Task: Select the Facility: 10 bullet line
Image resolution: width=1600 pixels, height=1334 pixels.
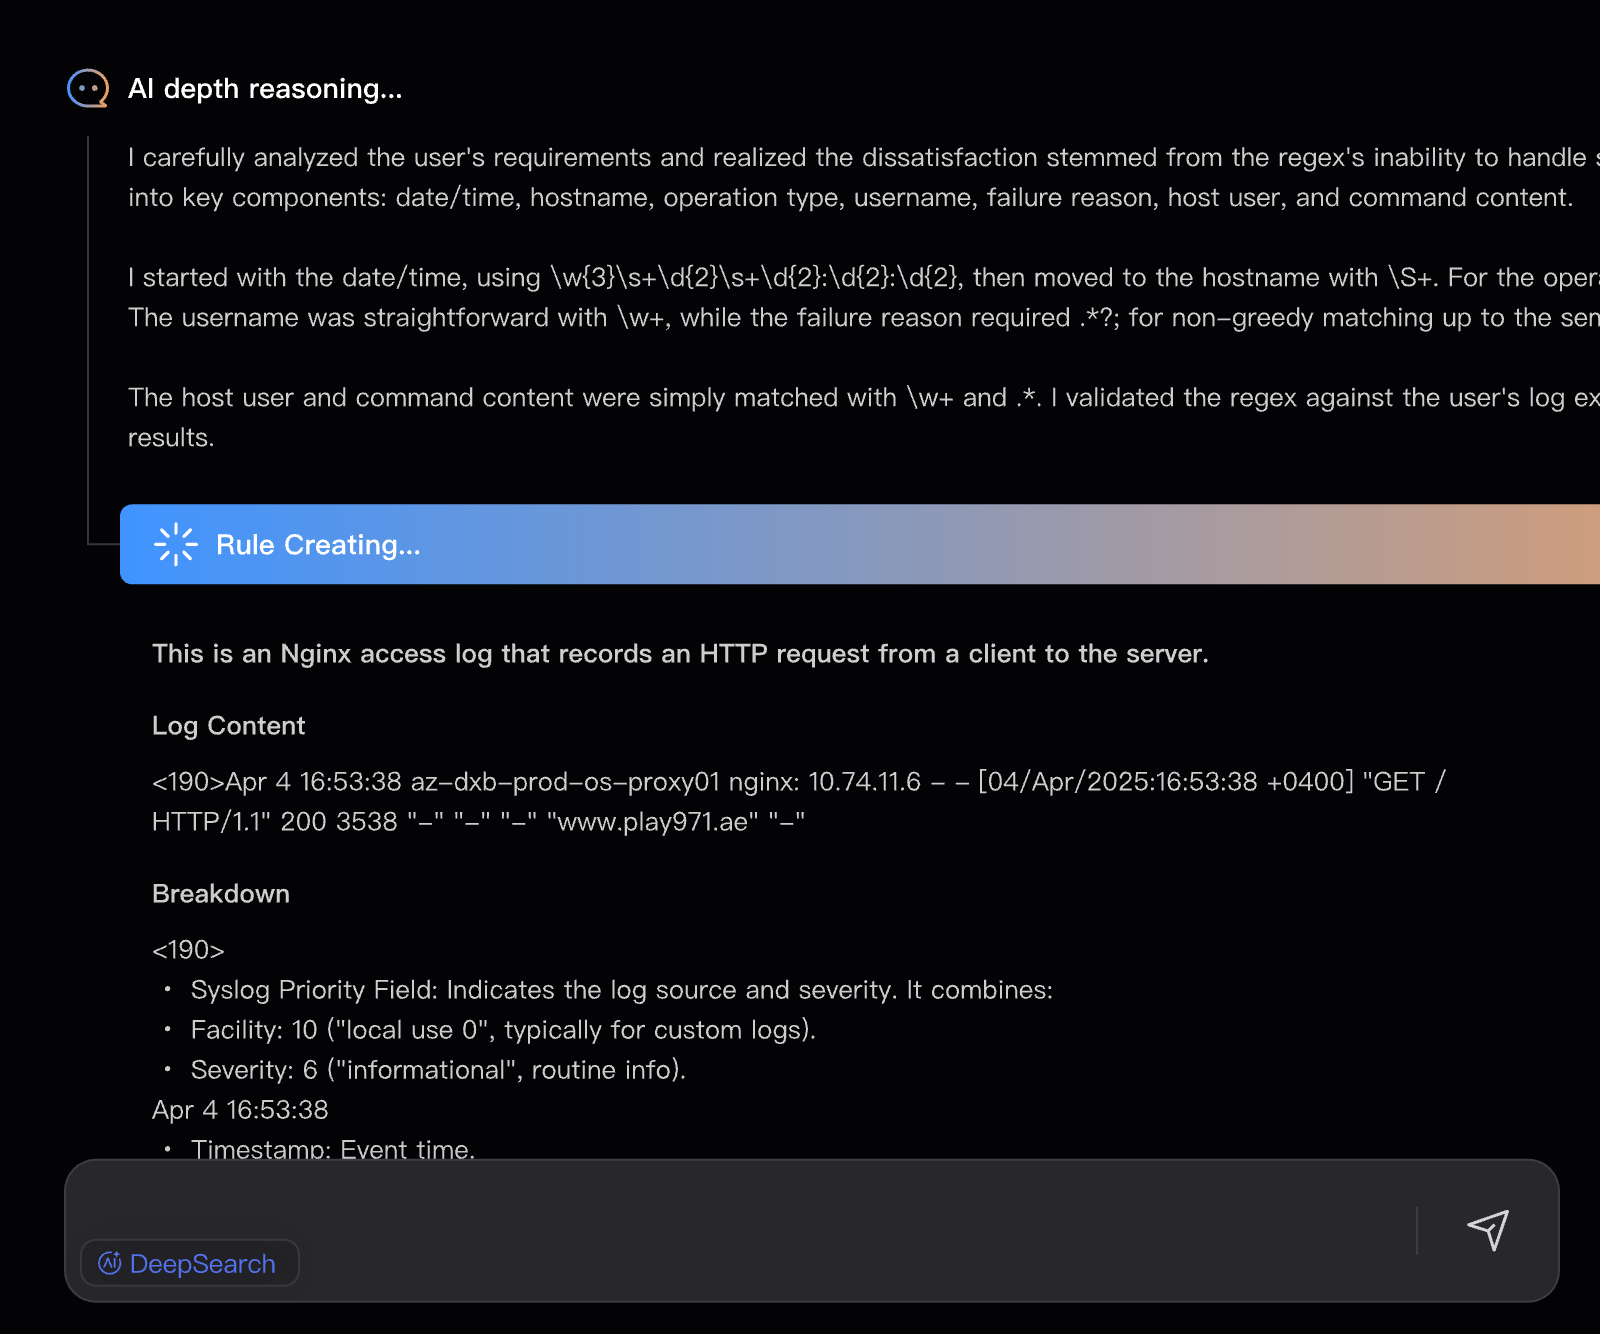Action: tap(503, 1030)
